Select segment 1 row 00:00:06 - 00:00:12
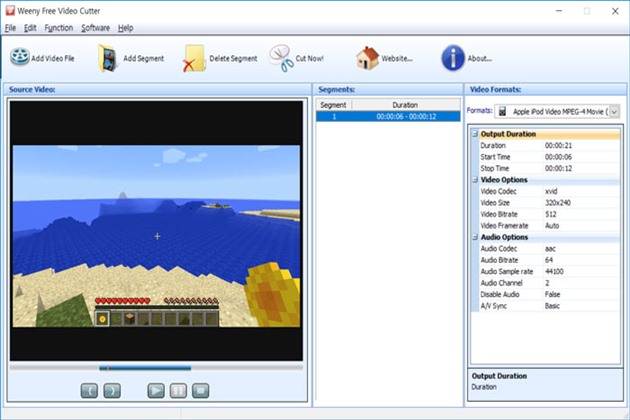Image resolution: width=630 pixels, height=420 pixels. (x=388, y=117)
